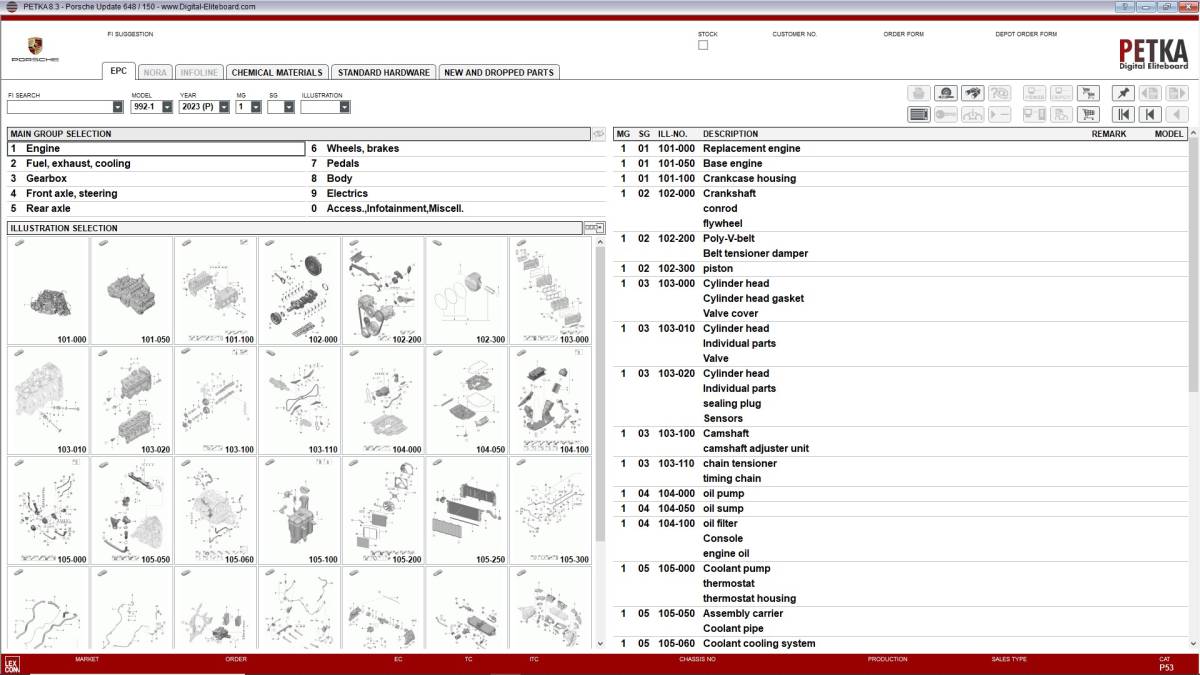
Task: Click the pushpin icon in the toolbar
Action: (x=1123, y=93)
